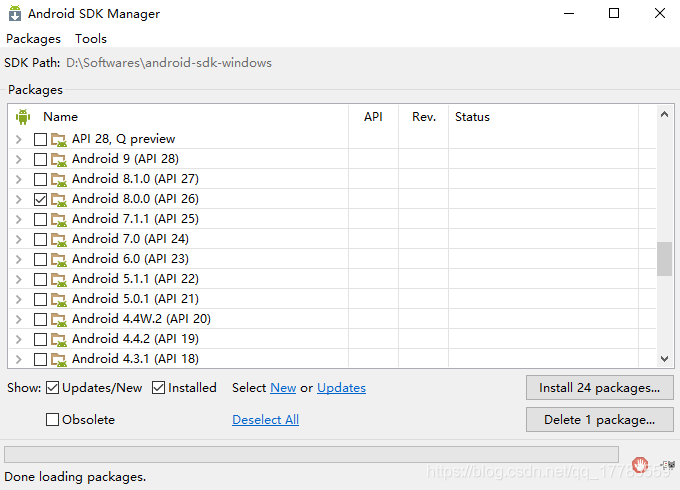Image resolution: width=680 pixels, height=490 pixels.
Task: Click the New selection link
Action: click(x=283, y=388)
